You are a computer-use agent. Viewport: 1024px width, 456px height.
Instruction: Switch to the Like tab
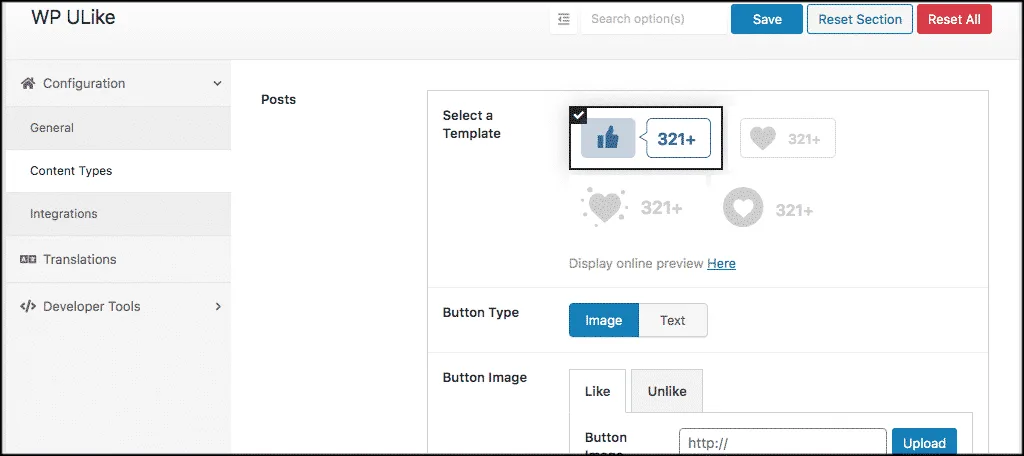click(x=598, y=391)
